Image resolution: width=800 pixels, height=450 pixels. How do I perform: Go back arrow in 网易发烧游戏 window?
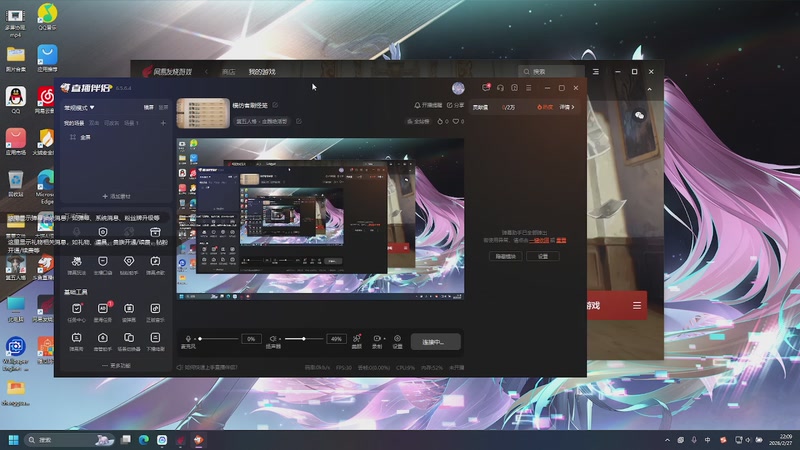click(x=206, y=72)
